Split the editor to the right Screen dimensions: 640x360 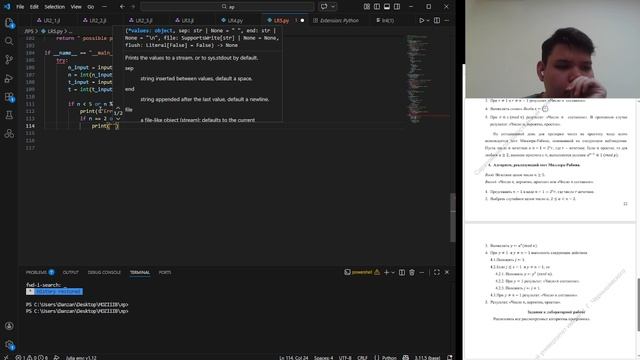(x=437, y=20)
